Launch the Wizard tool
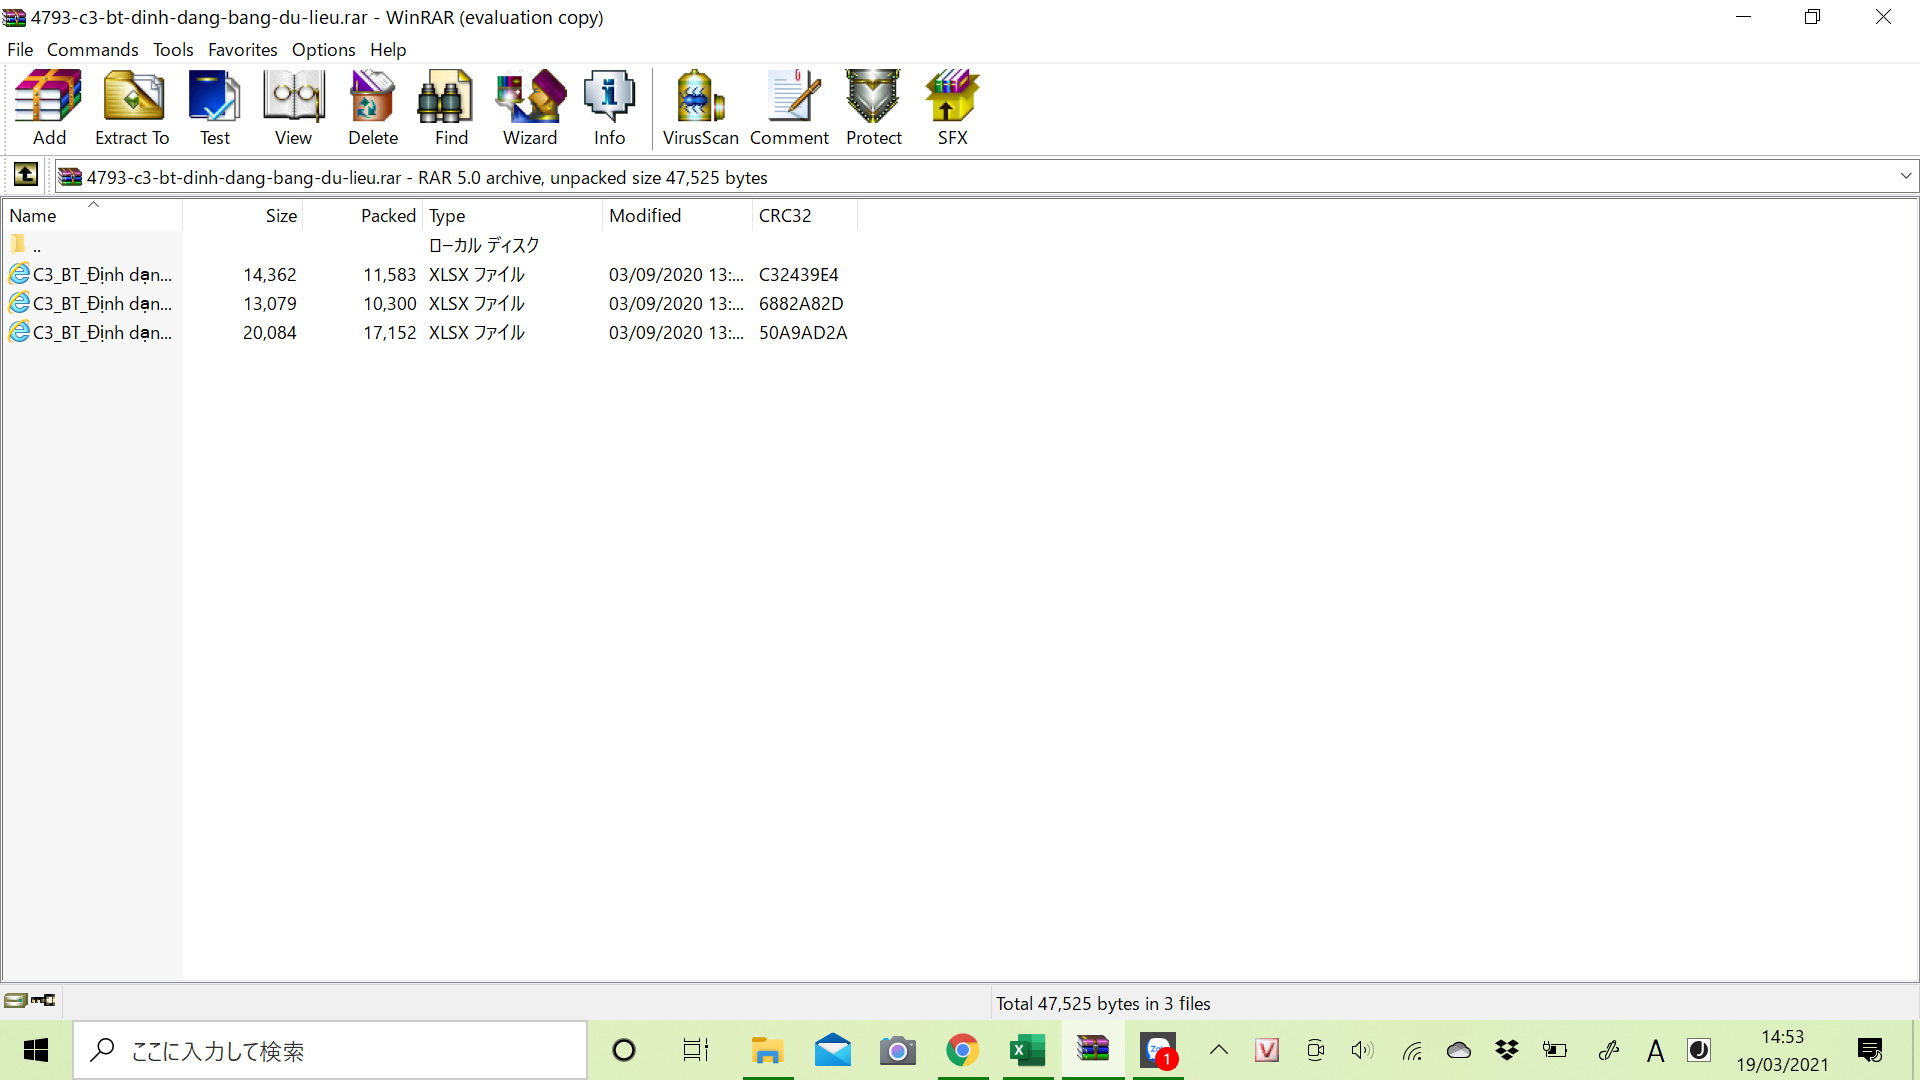This screenshot has width=1920, height=1080. pyautogui.click(x=530, y=108)
